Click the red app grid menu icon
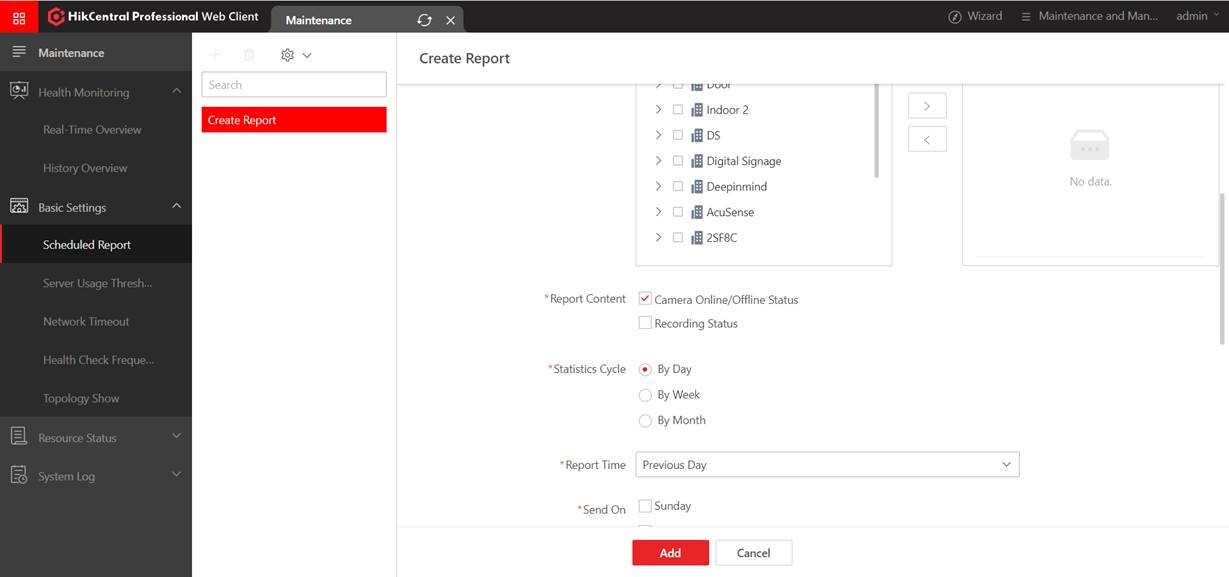This screenshot has width=1229, height=577. coord(19,17)
